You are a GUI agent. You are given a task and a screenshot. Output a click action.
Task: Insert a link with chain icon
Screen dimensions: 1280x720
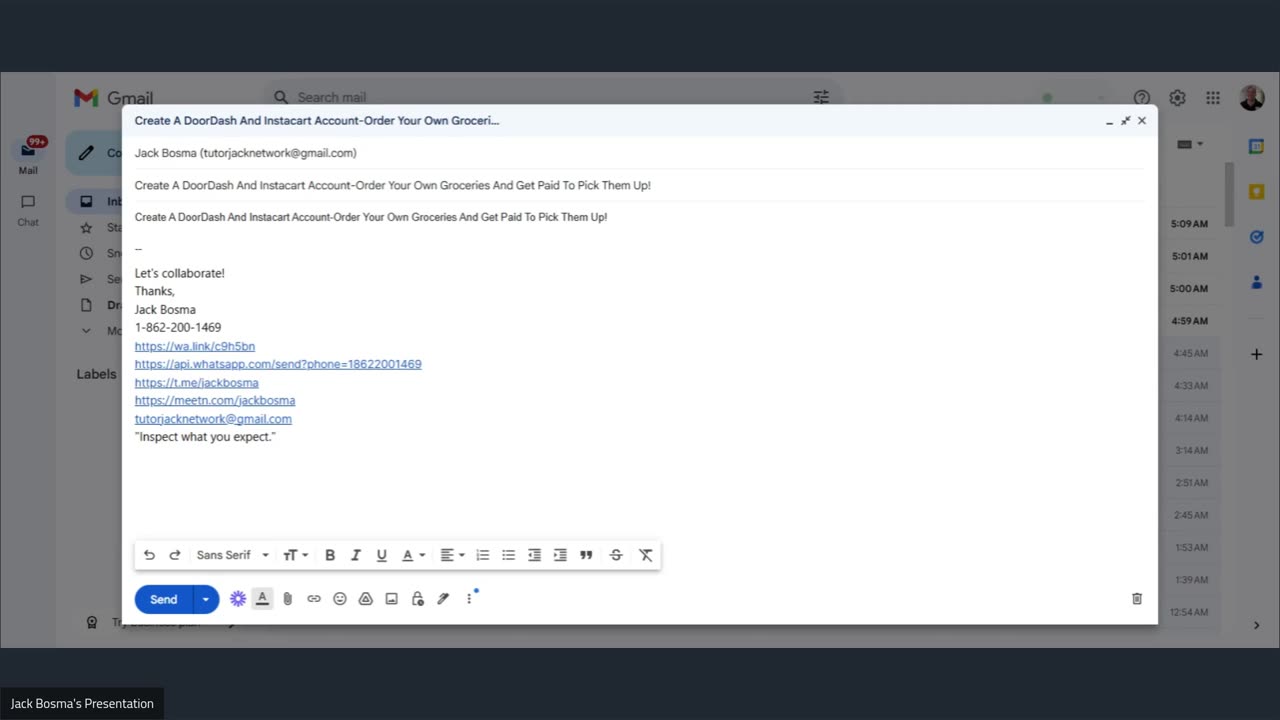(x=314, y=599)
